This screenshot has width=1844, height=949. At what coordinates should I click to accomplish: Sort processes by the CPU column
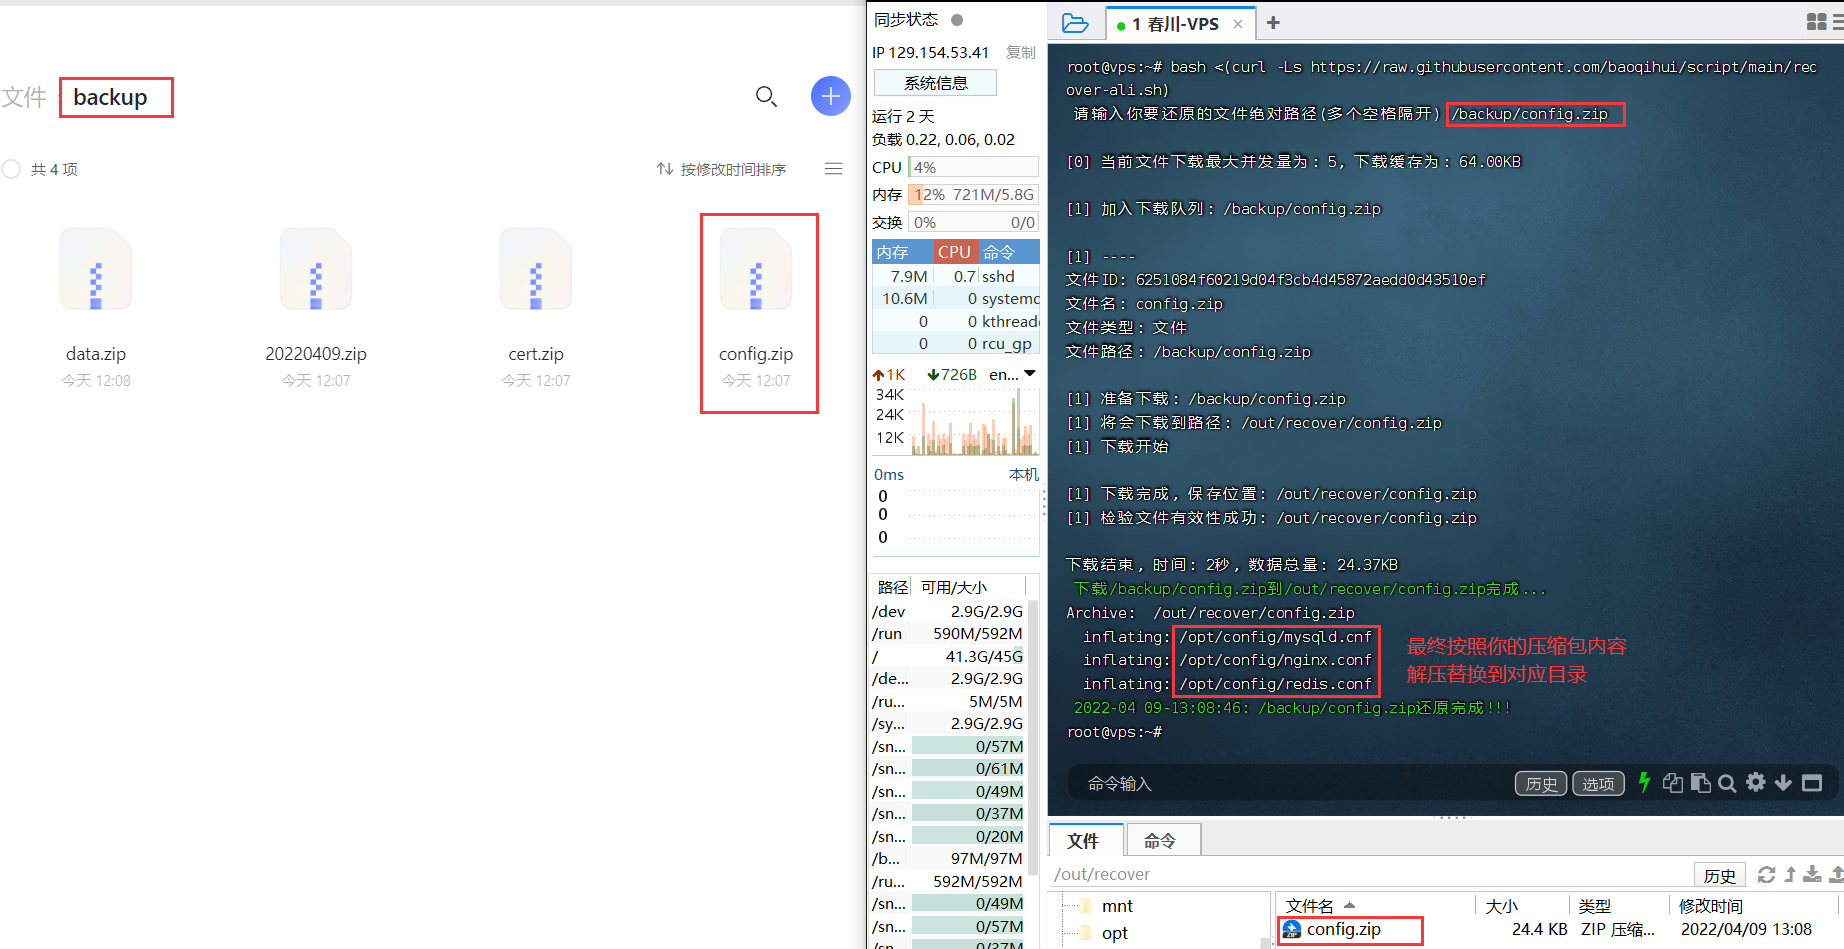(x=955, y=252)
